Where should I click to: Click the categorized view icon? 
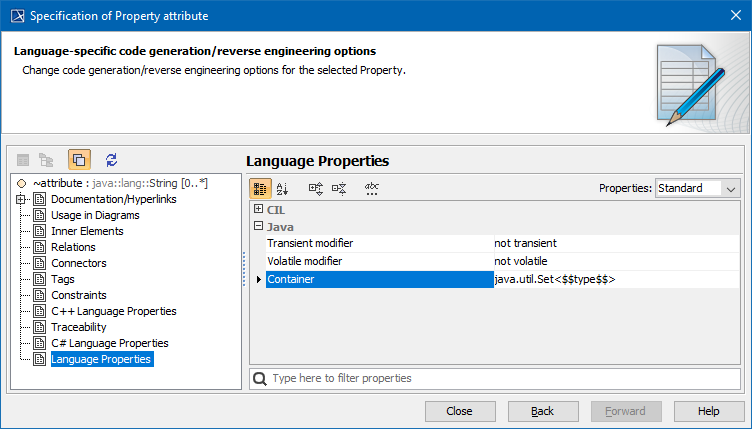(x=260, y=188)
